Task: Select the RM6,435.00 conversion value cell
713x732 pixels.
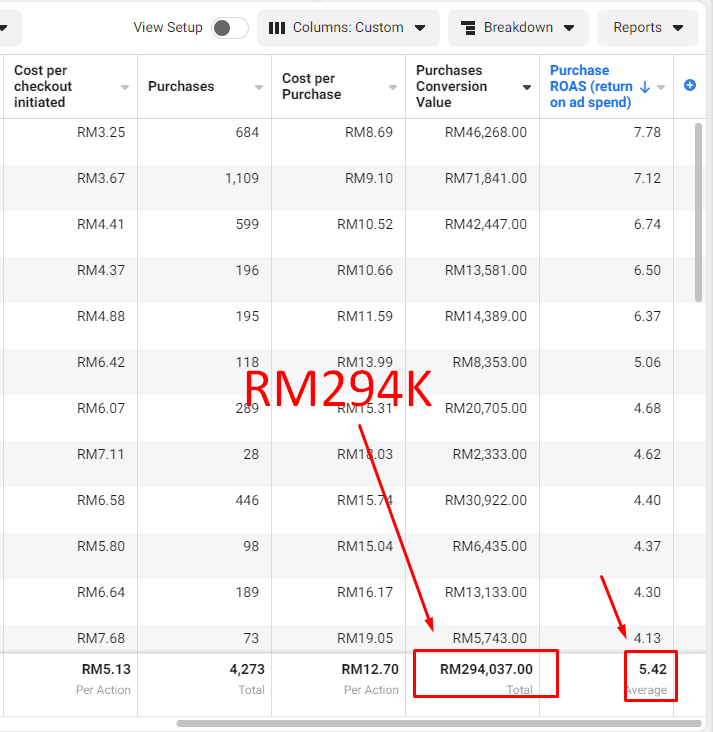Action: pyautogui.click(x=490, y=546)
